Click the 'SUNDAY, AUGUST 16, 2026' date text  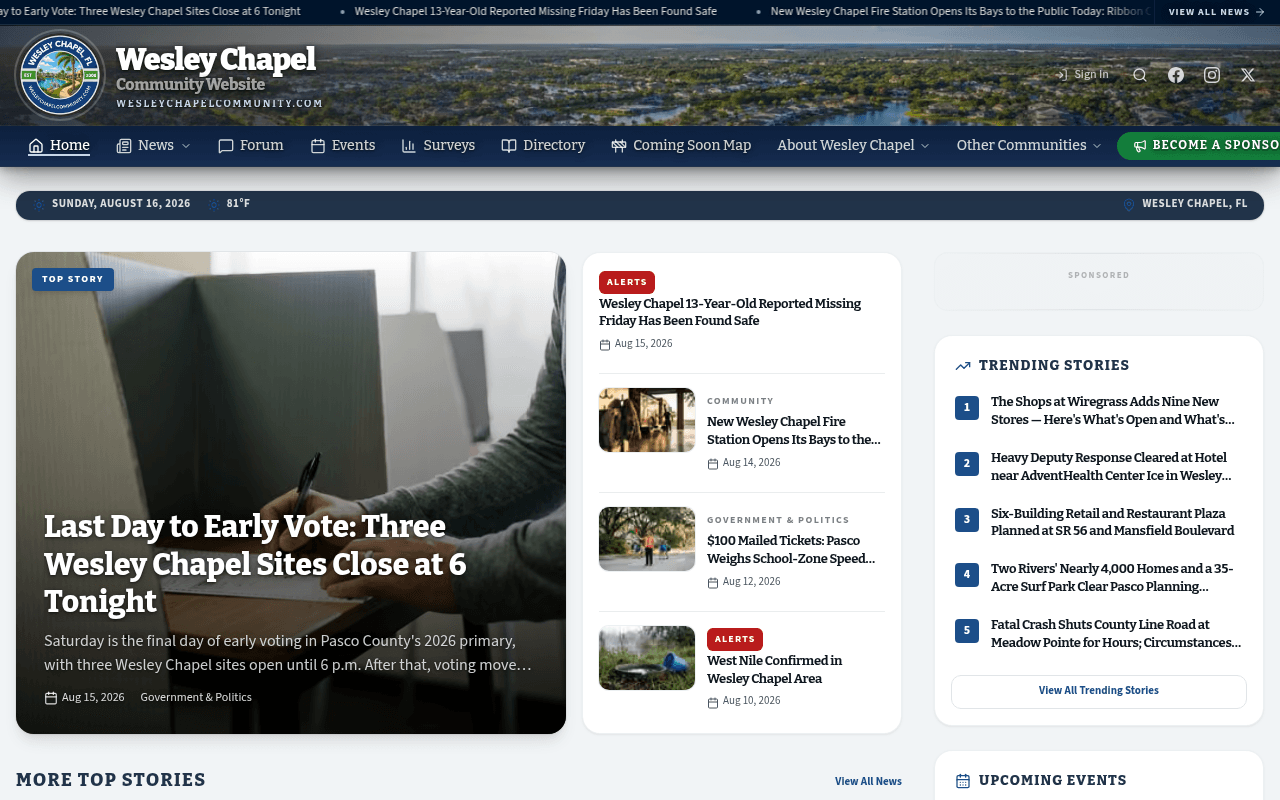[121, 204]
